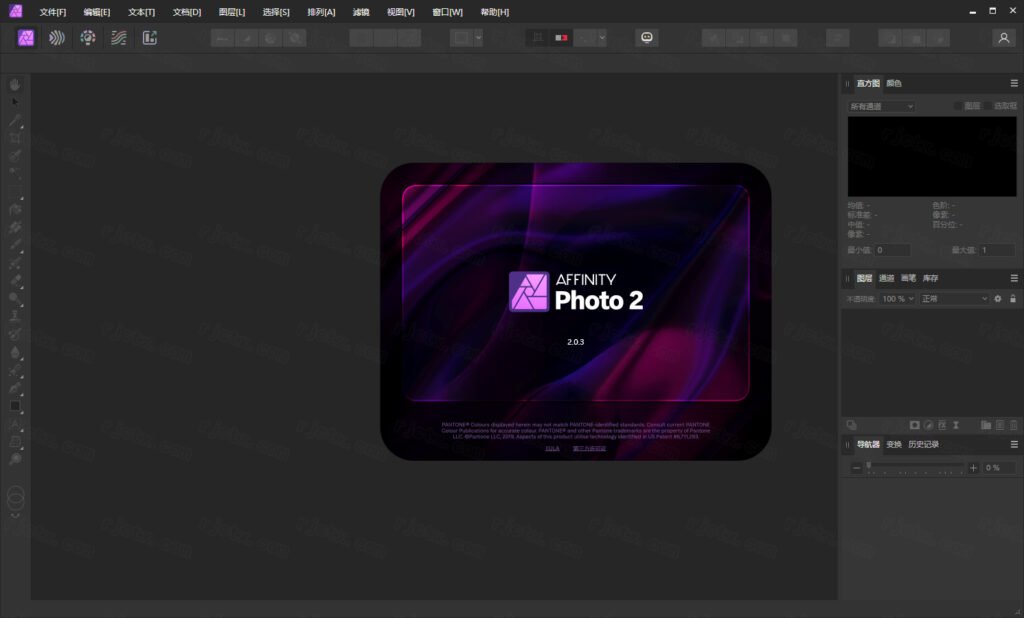This screenshot has height=618, width=1024.
Task: Open navigator panel hamburger menu
Action: pos(1014,444)
